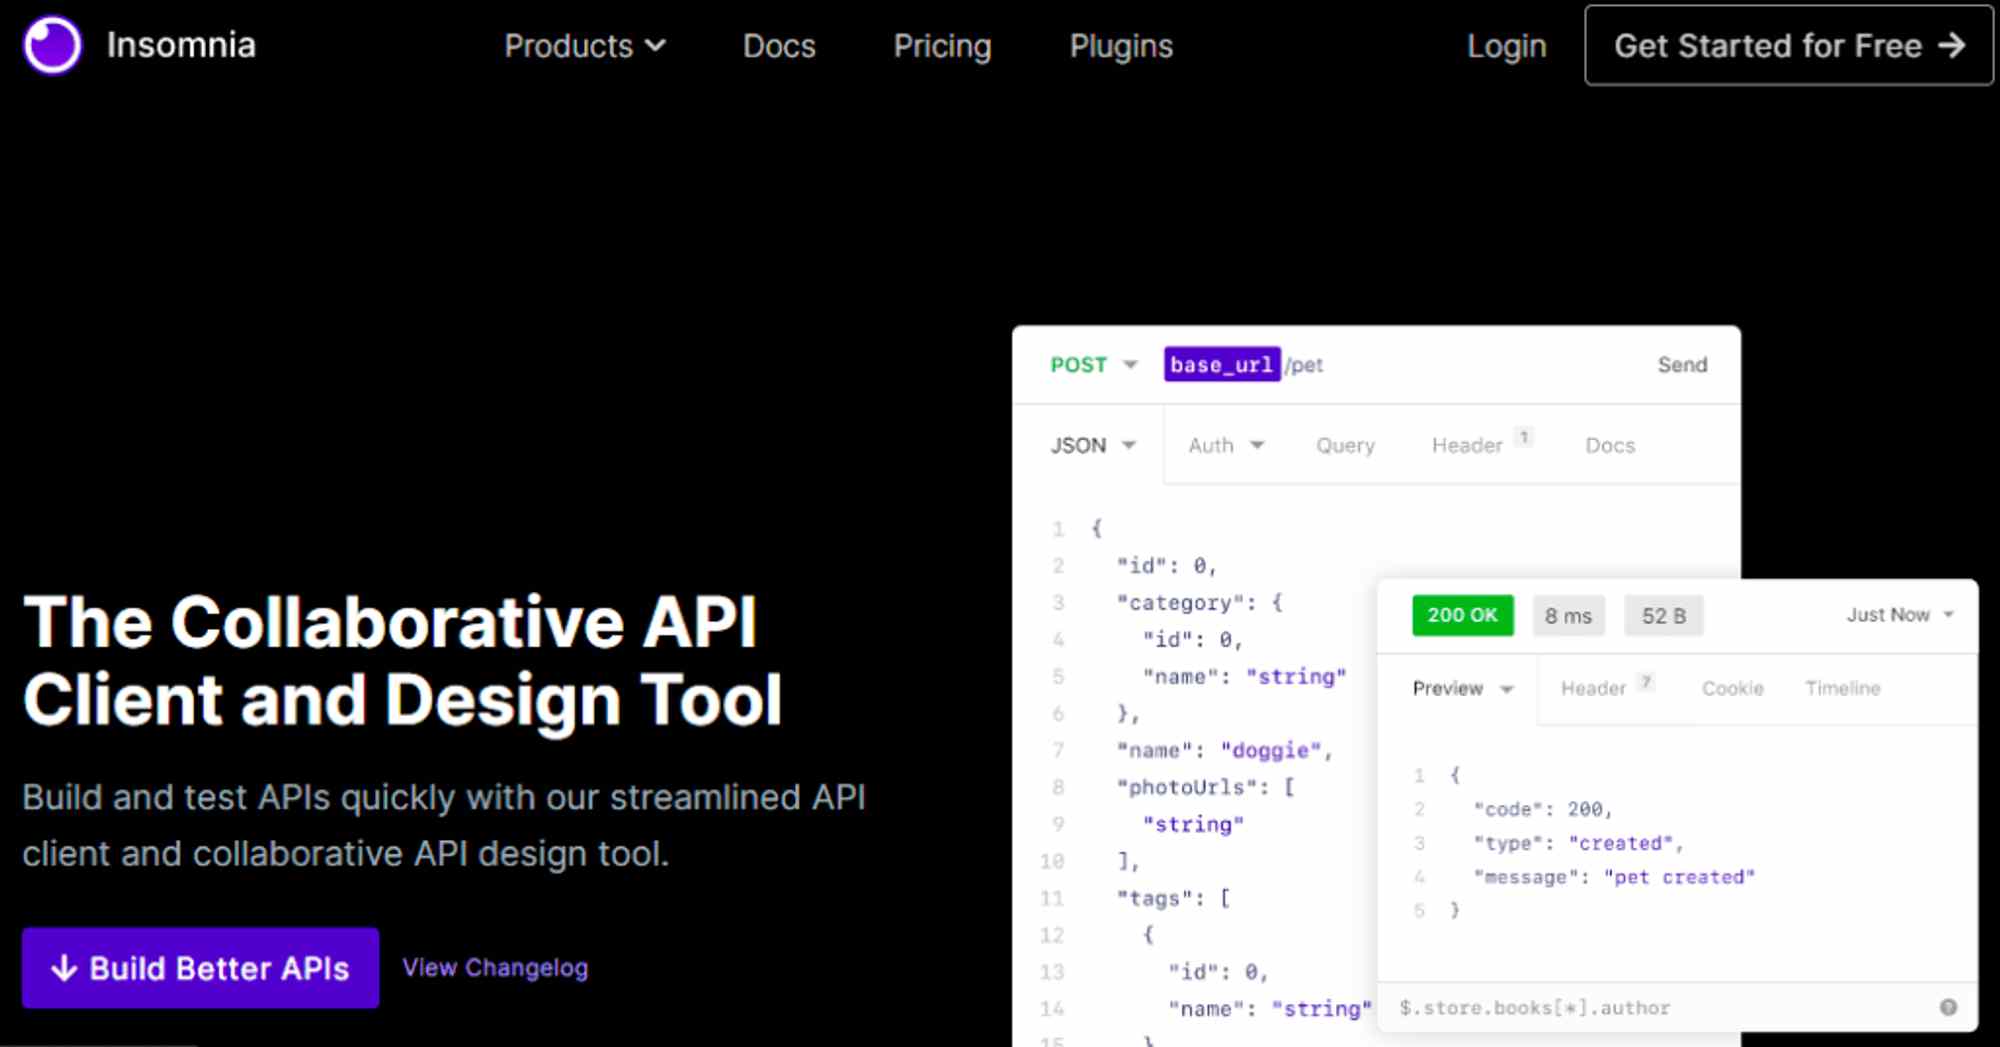Click the "pet created" response message value
Viewport: 2000px width, 1047px height.
(1679, 877)
